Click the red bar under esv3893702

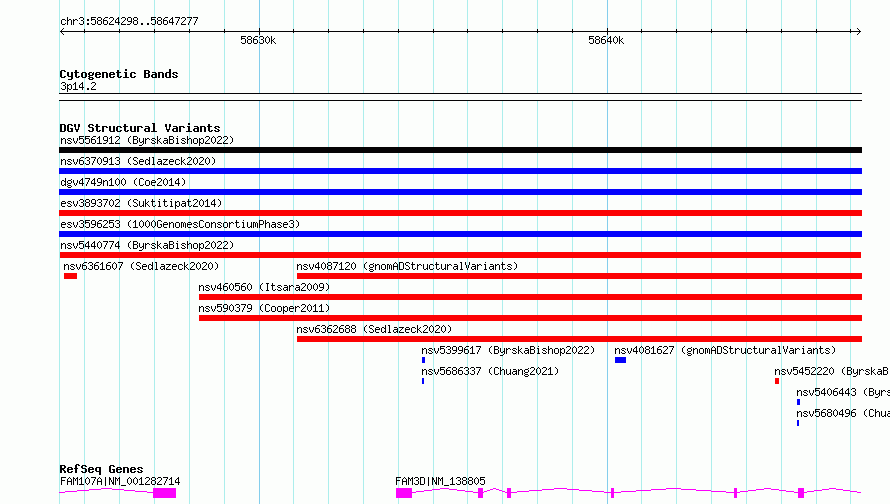[460, 213]
